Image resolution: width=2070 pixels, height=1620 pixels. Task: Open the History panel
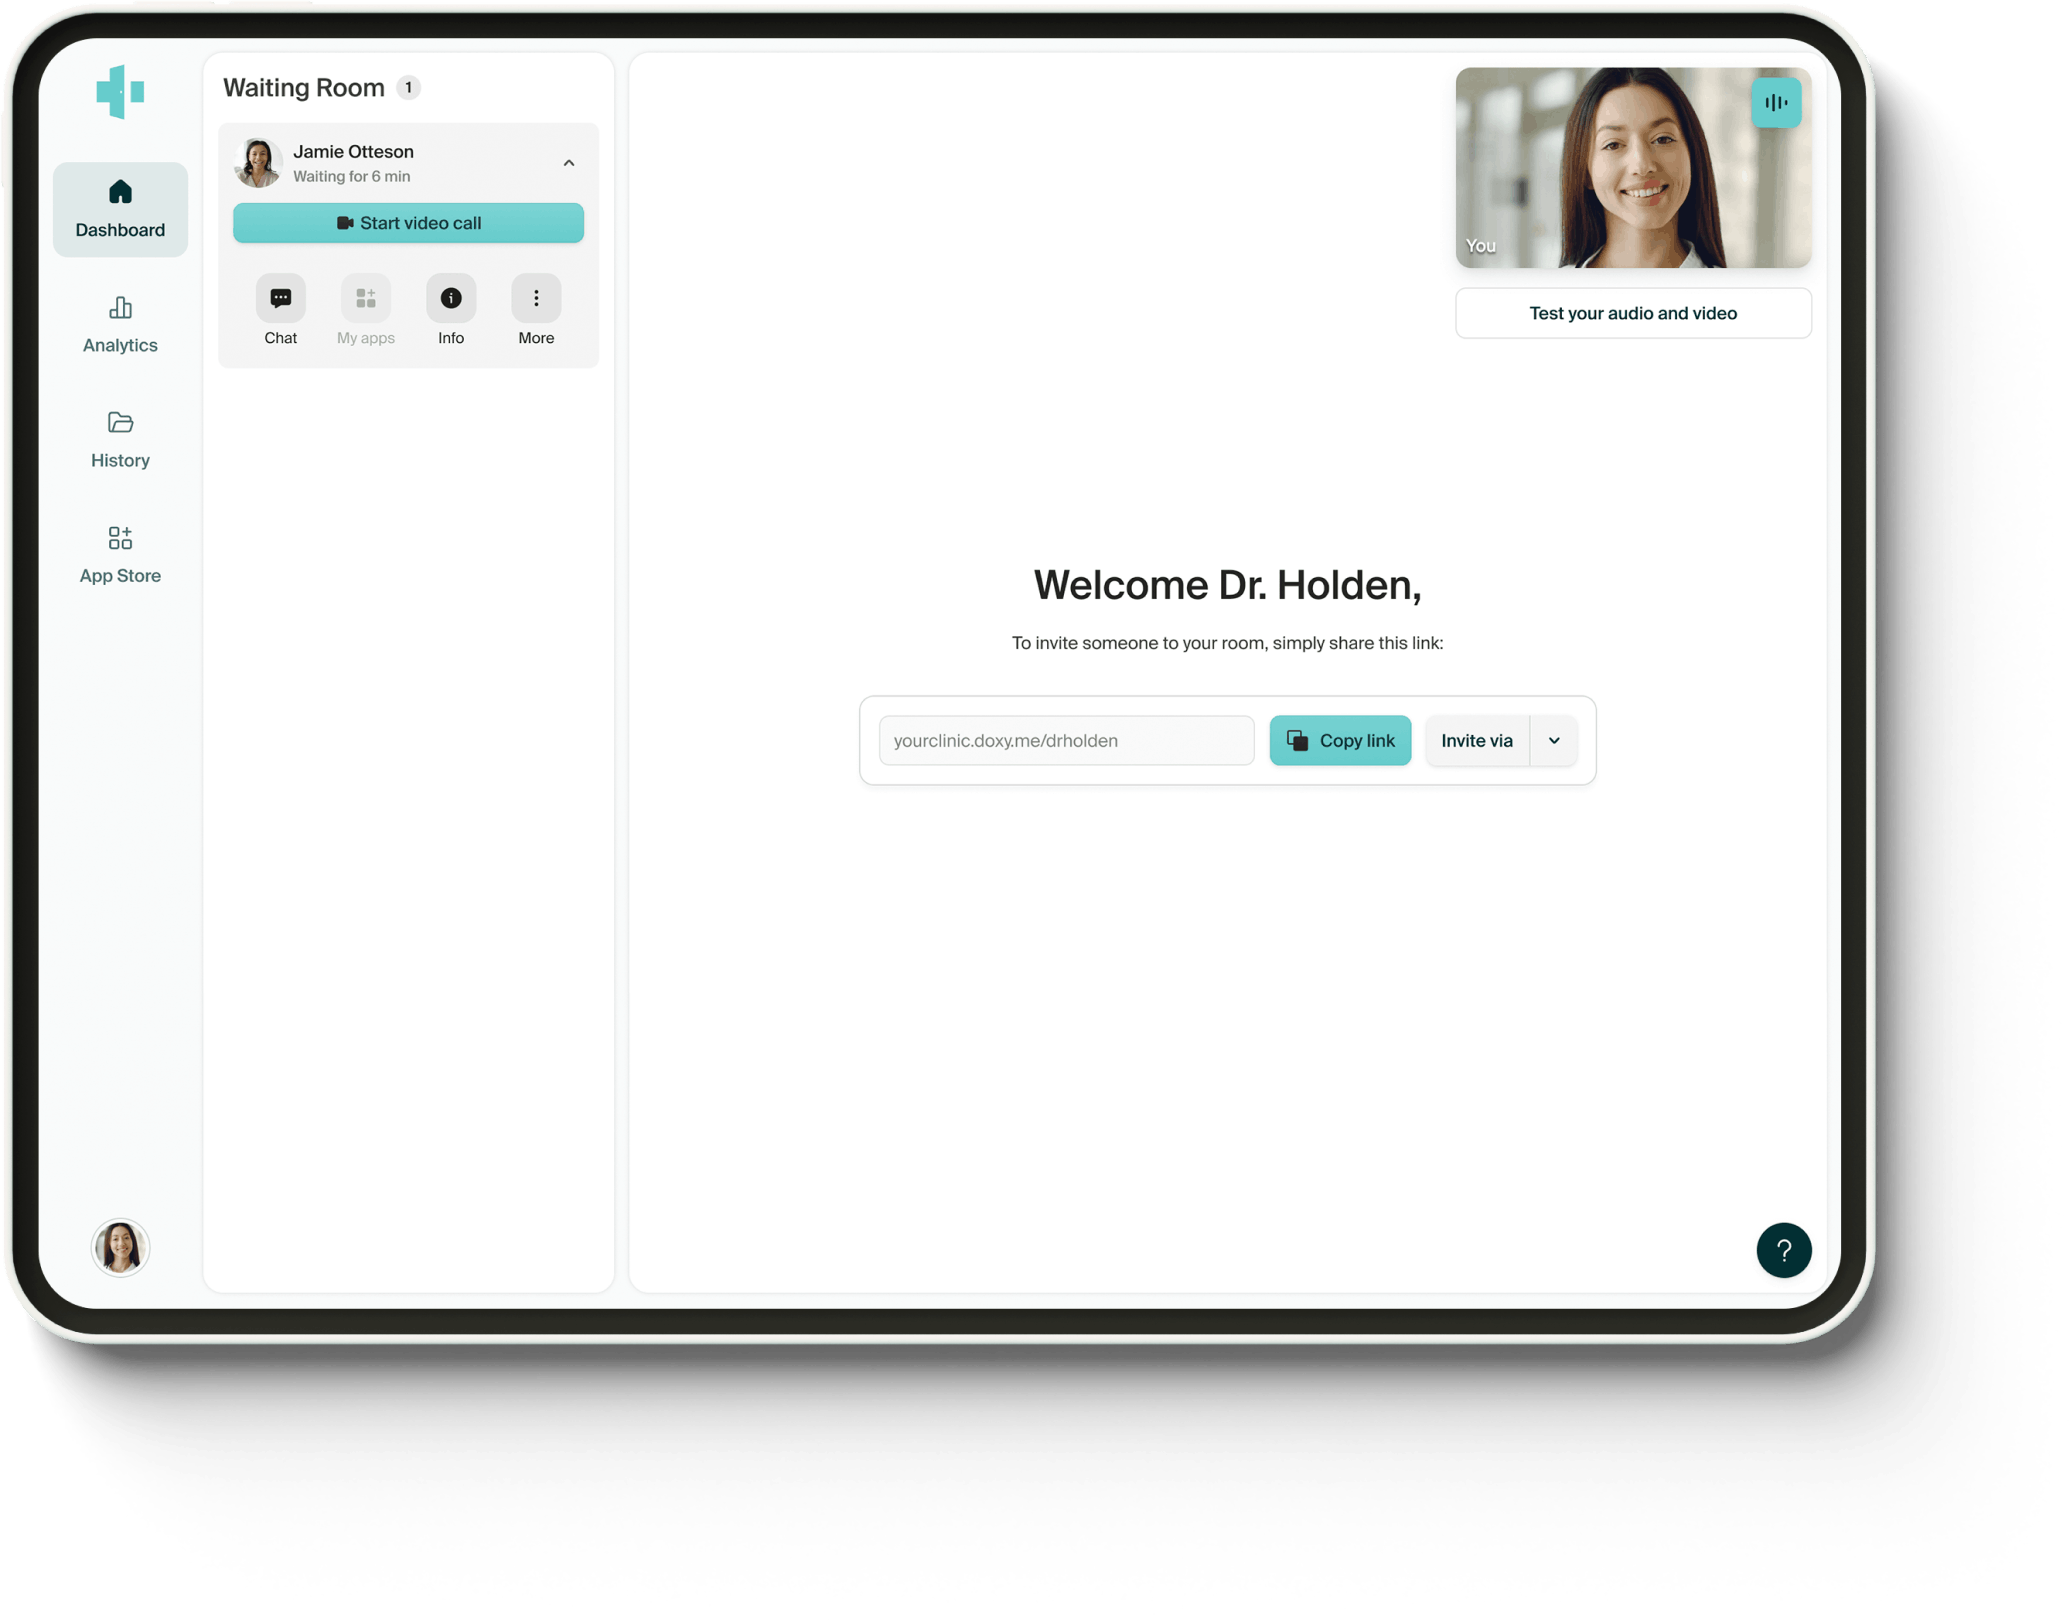pyautogui.click(x=118, y=440)
